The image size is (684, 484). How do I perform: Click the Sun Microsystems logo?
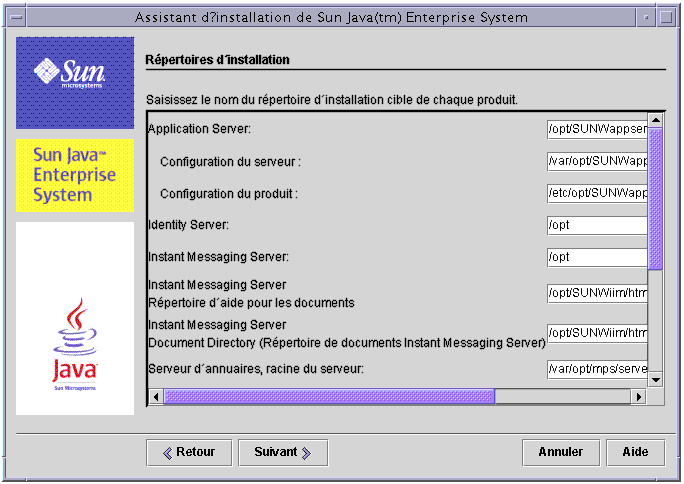pos(75,83)
